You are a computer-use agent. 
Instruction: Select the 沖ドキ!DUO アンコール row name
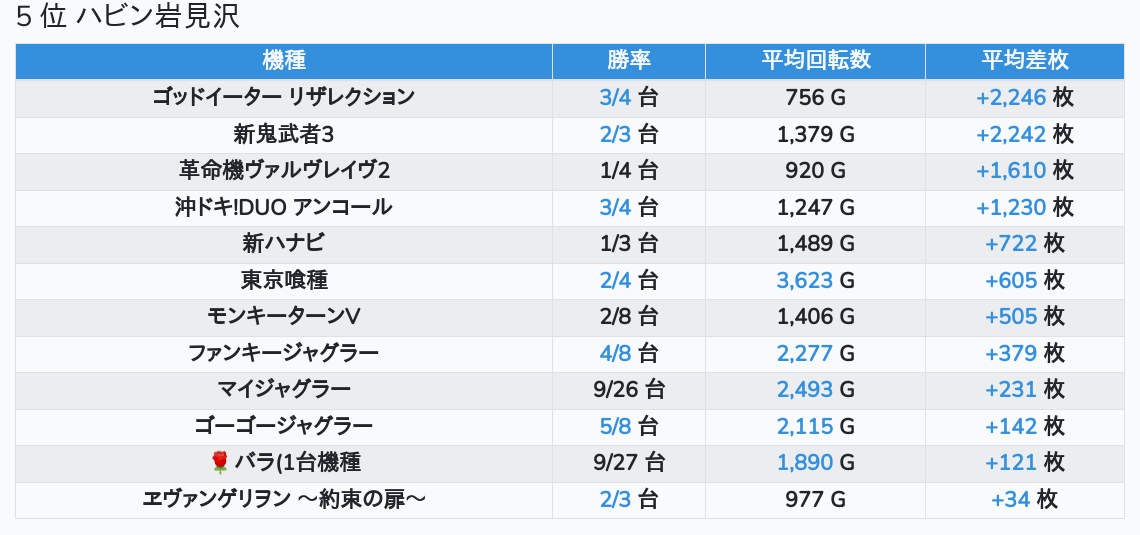click(x=284, y=207)
